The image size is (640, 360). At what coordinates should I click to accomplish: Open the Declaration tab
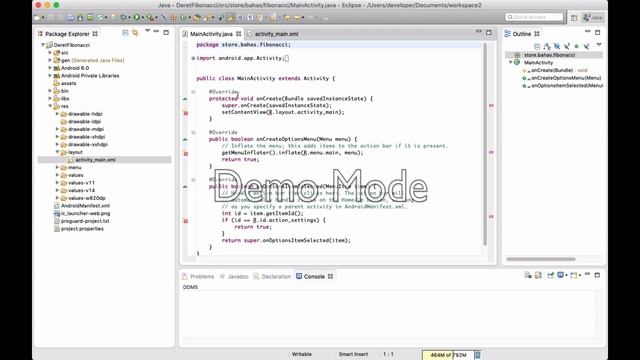tap(272, 277)
